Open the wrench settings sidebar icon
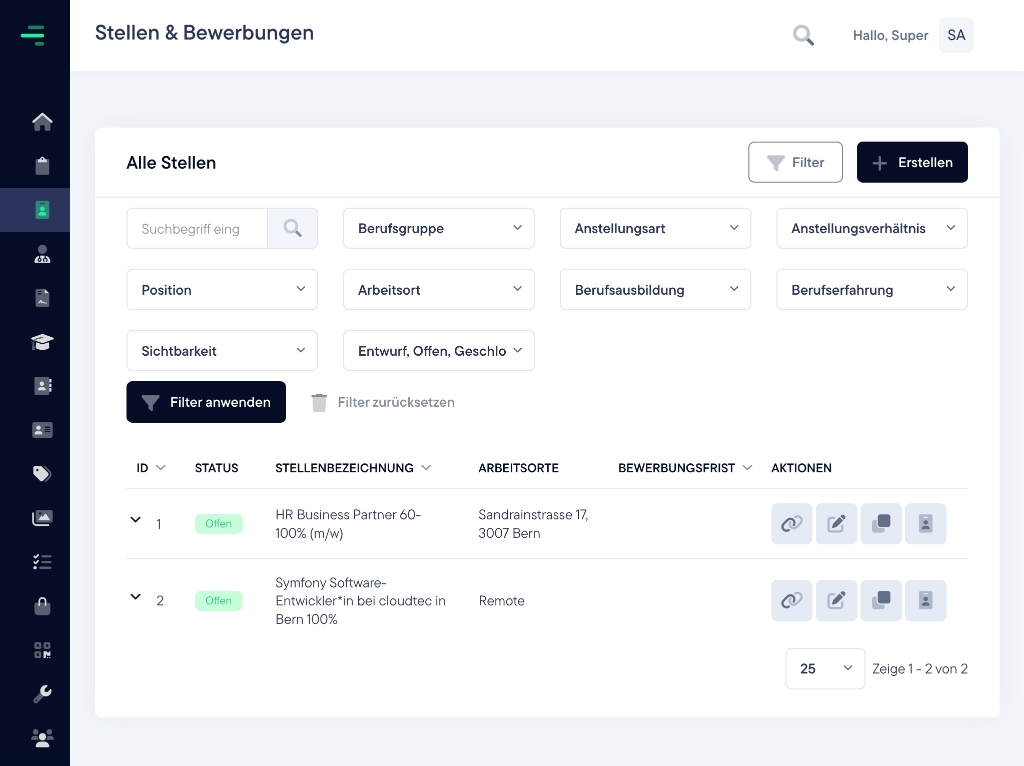 tap(42, 694)
